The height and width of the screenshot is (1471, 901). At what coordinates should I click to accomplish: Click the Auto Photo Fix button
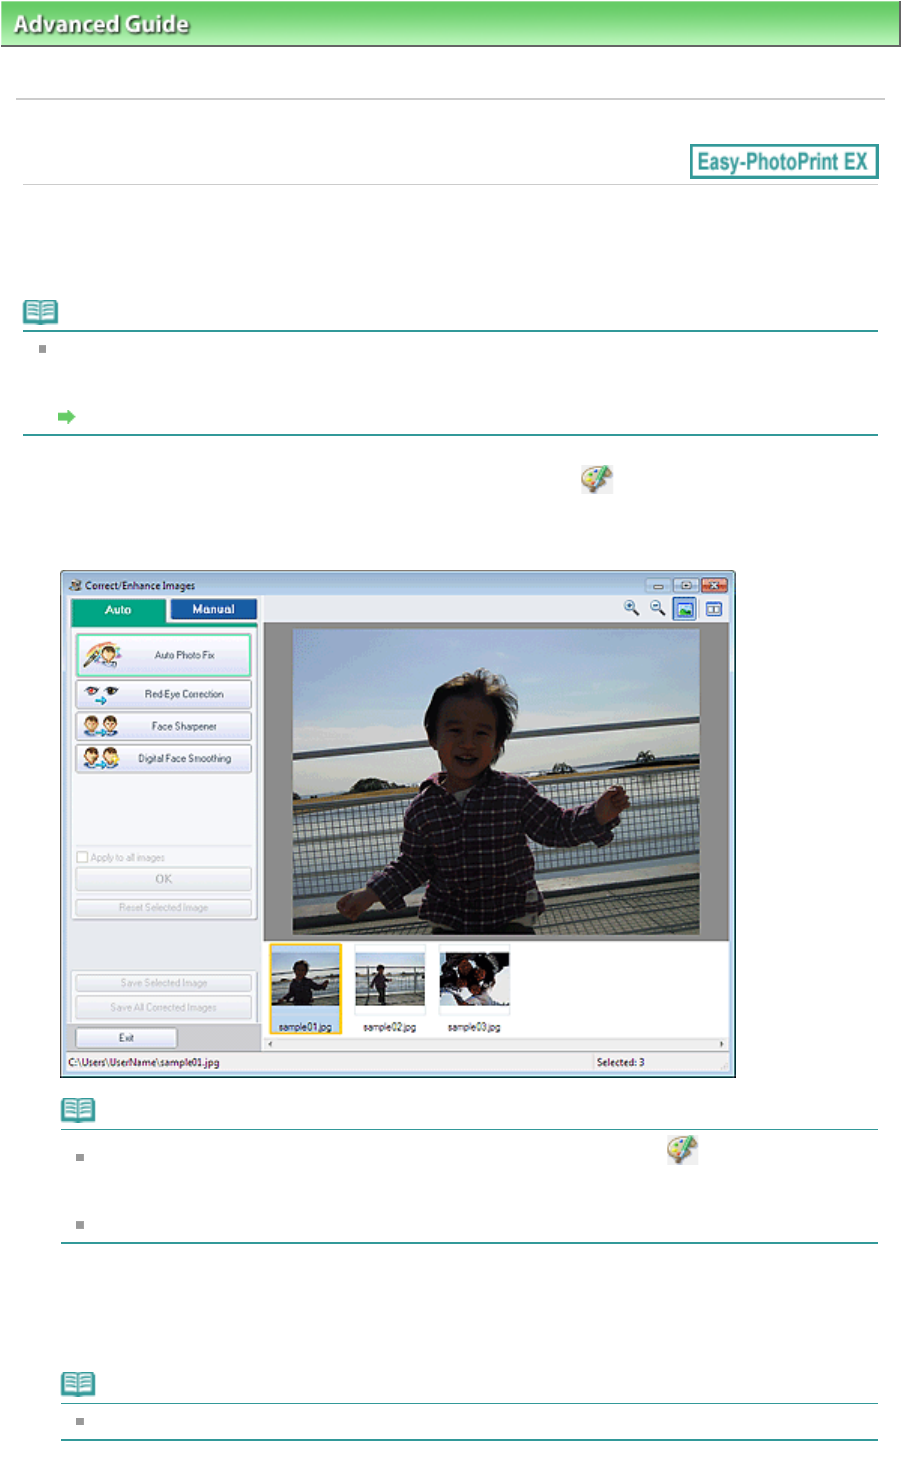[163, 655]
